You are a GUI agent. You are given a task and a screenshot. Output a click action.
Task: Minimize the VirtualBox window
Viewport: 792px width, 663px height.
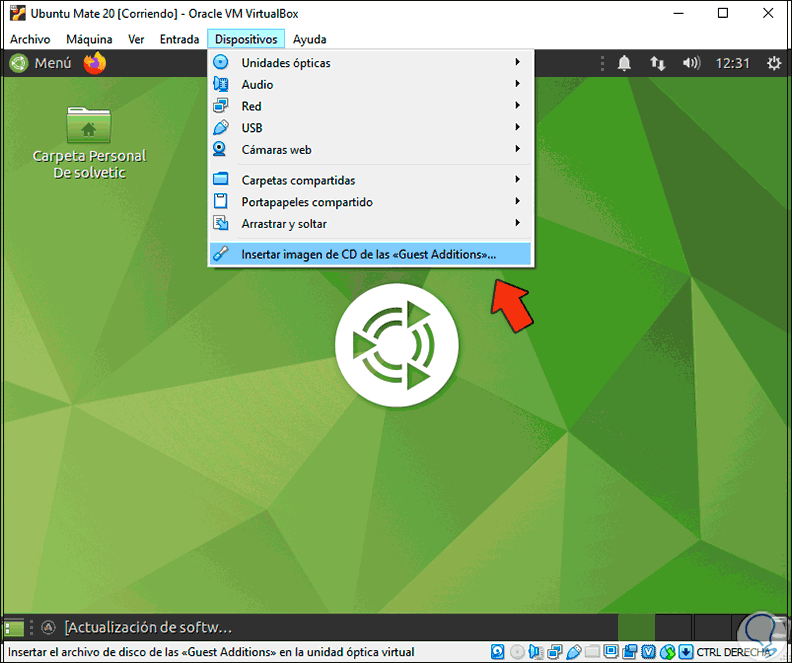[679, 13]
